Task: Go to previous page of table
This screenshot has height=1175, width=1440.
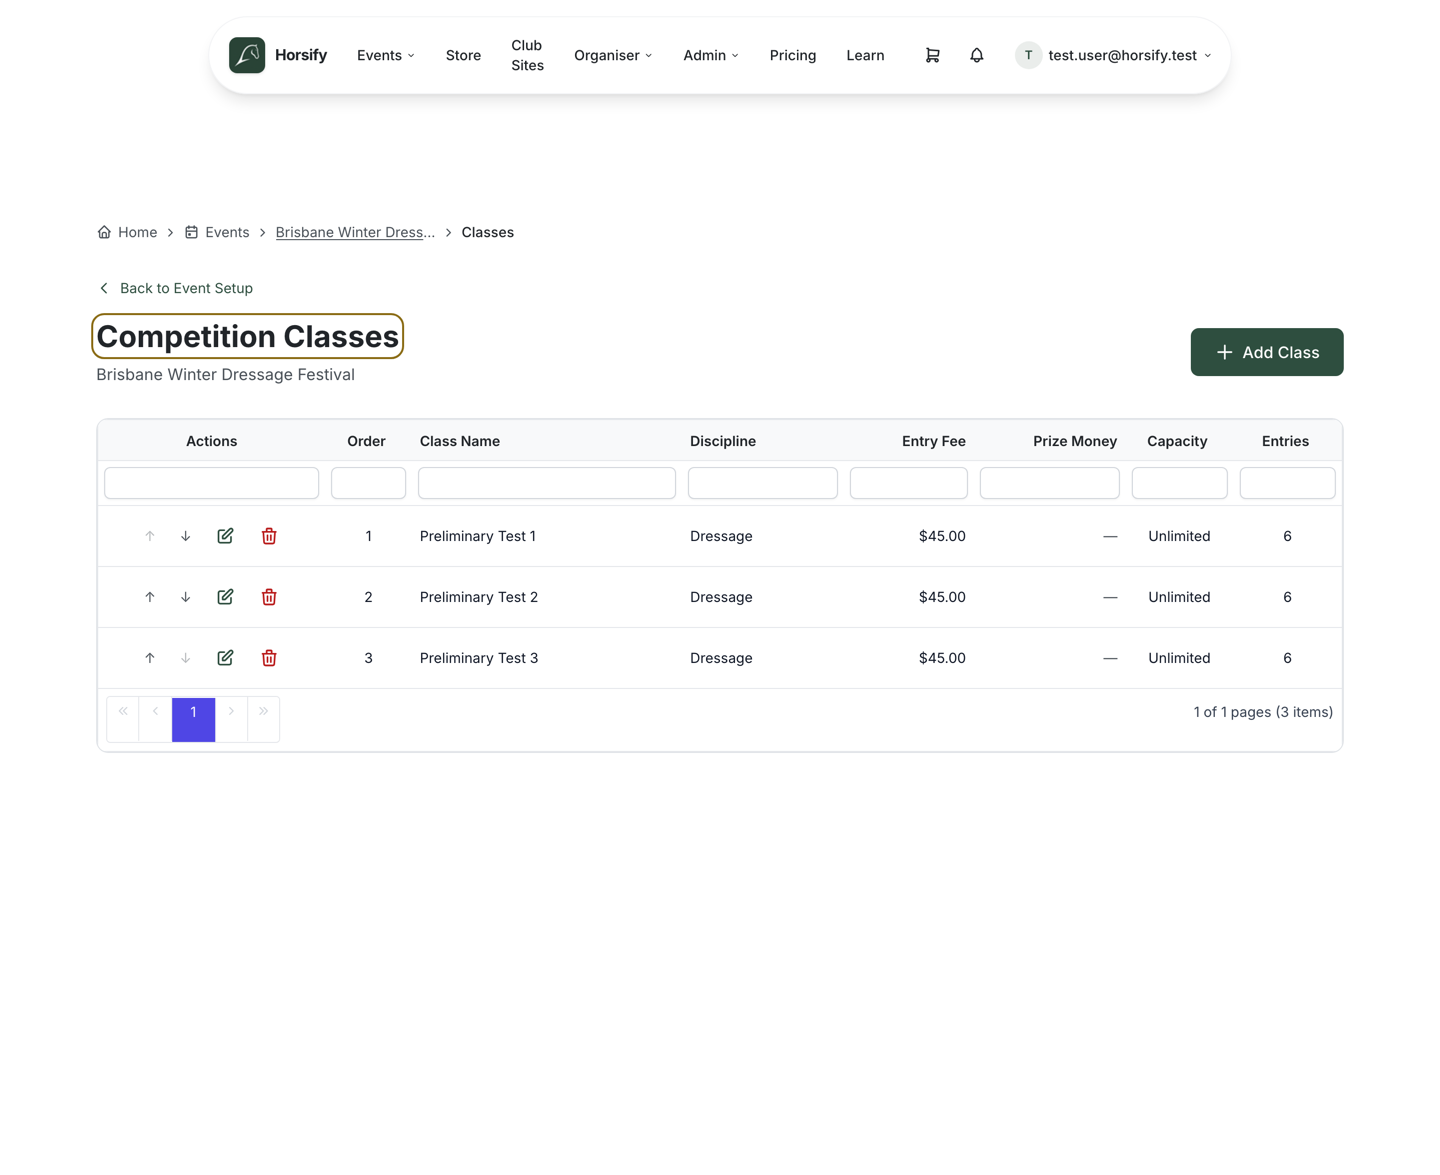Action: pyautogui.click(x=156, y=718)
